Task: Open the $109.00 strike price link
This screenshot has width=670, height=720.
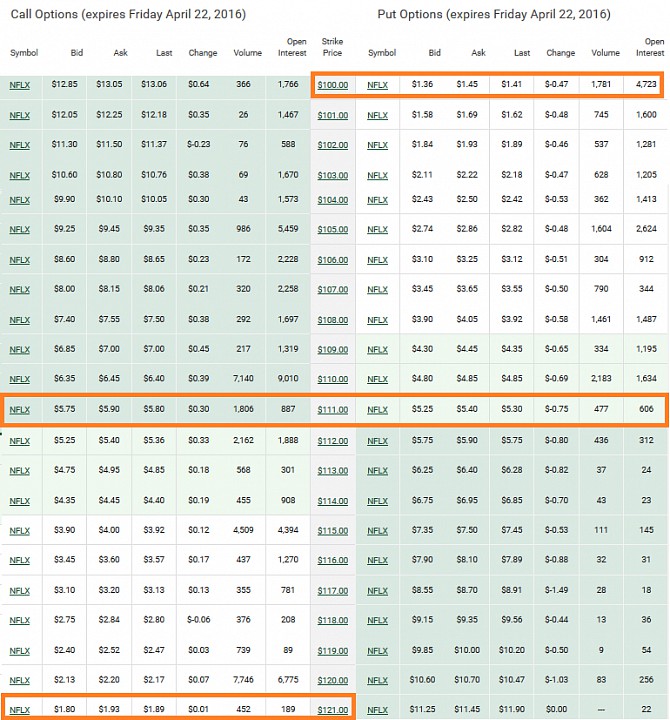Action: click(332, 349)
